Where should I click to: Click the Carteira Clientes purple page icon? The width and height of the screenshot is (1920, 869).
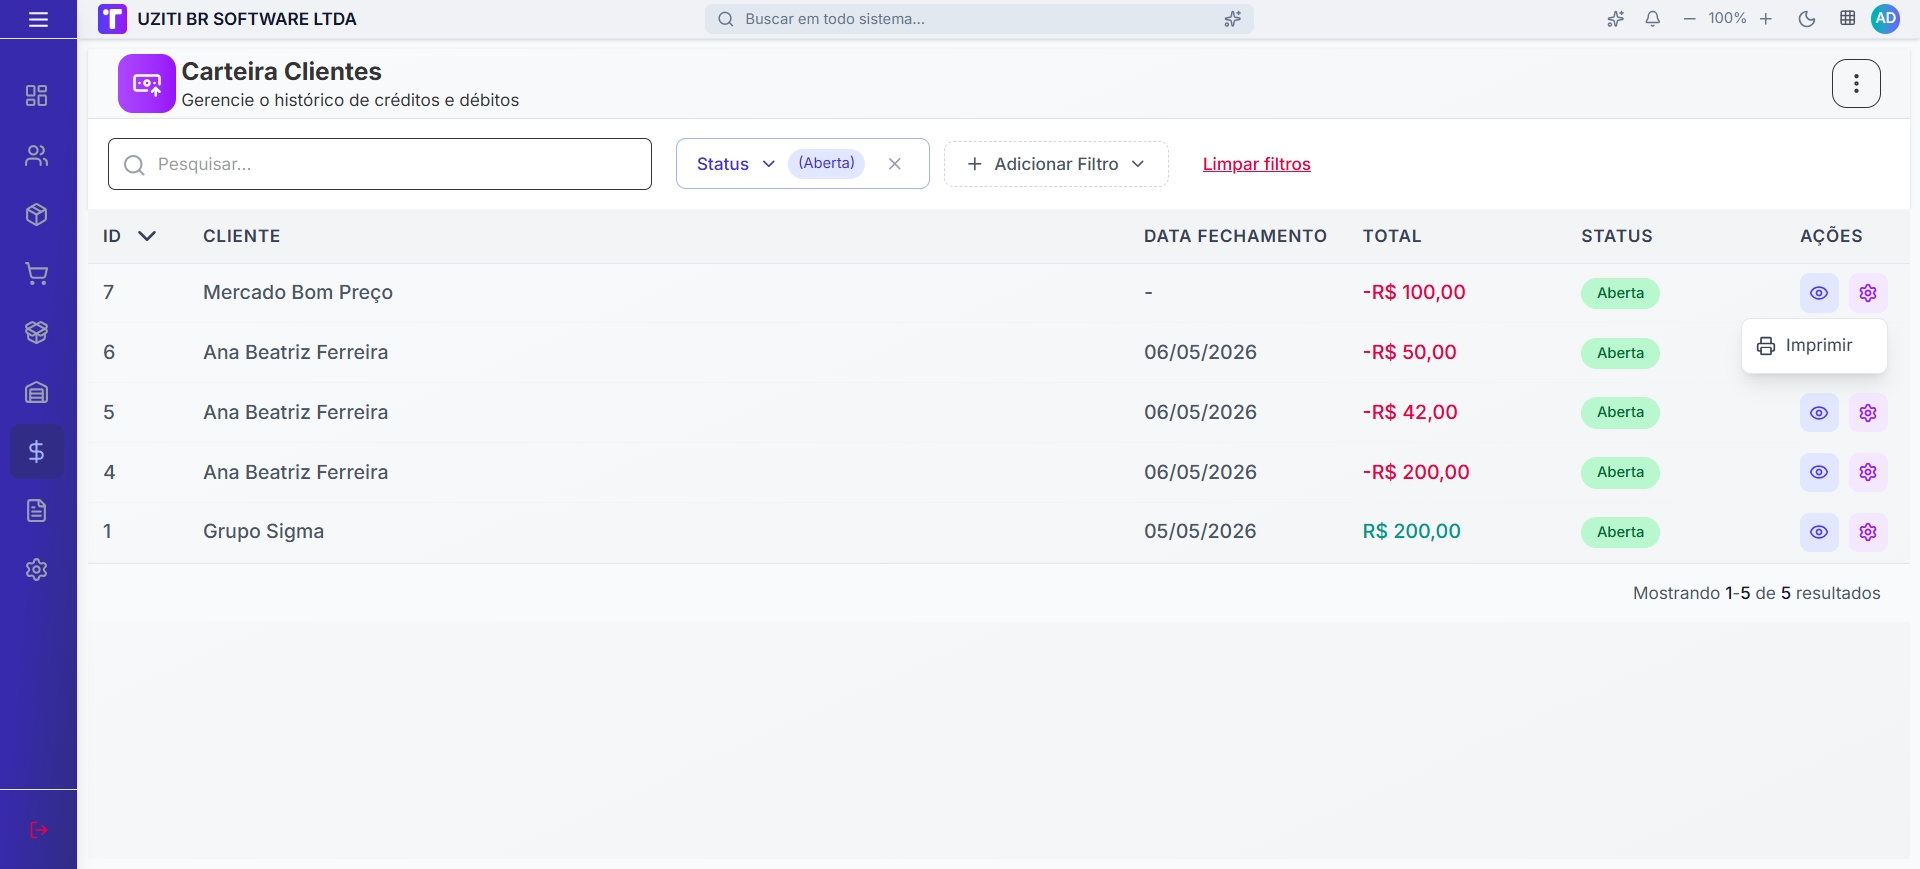[147, 84]
